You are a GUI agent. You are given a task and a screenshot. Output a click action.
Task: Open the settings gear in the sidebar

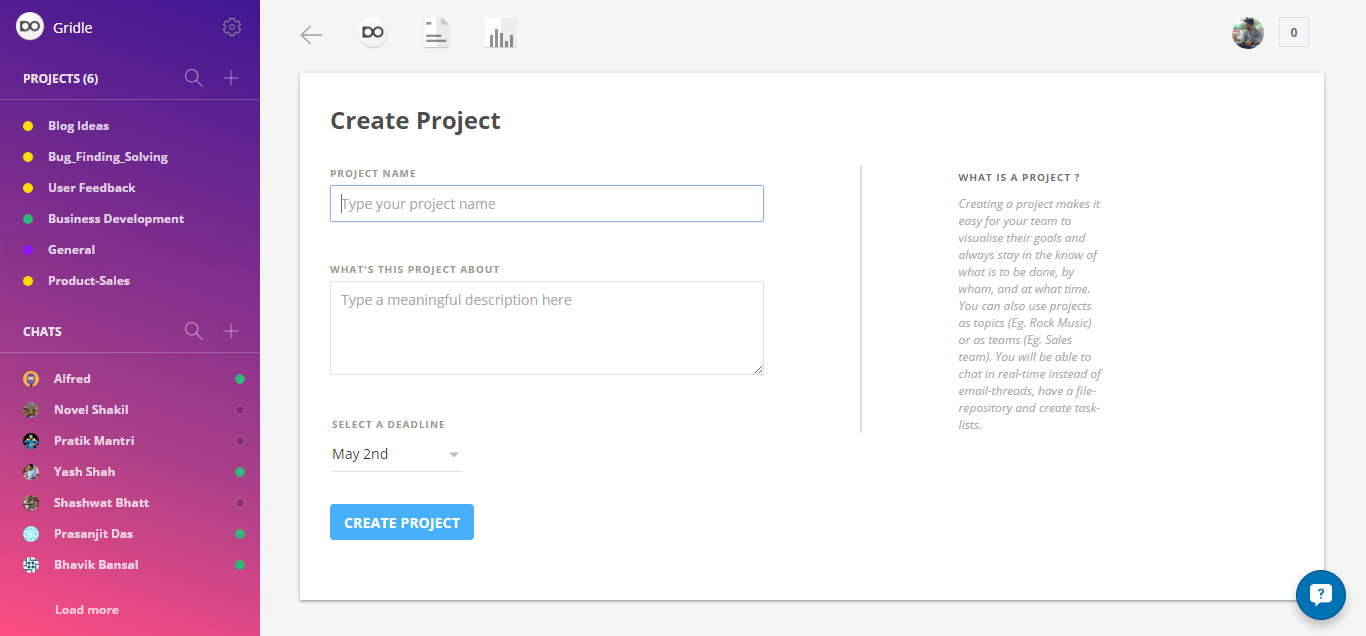232,27
